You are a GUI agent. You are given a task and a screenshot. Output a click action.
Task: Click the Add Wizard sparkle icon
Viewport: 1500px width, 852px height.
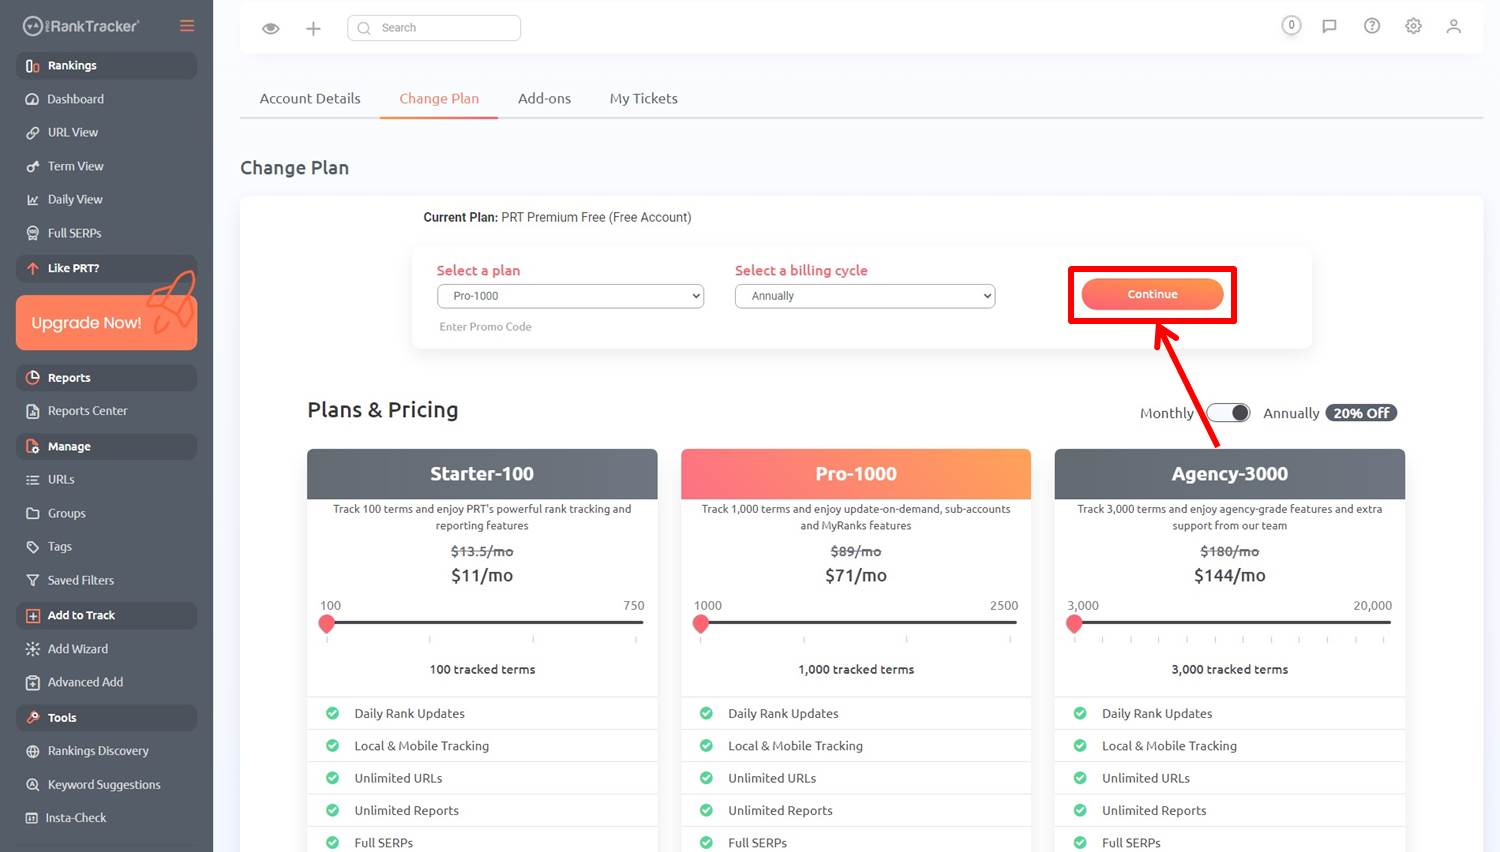click(x=32, y=649)
